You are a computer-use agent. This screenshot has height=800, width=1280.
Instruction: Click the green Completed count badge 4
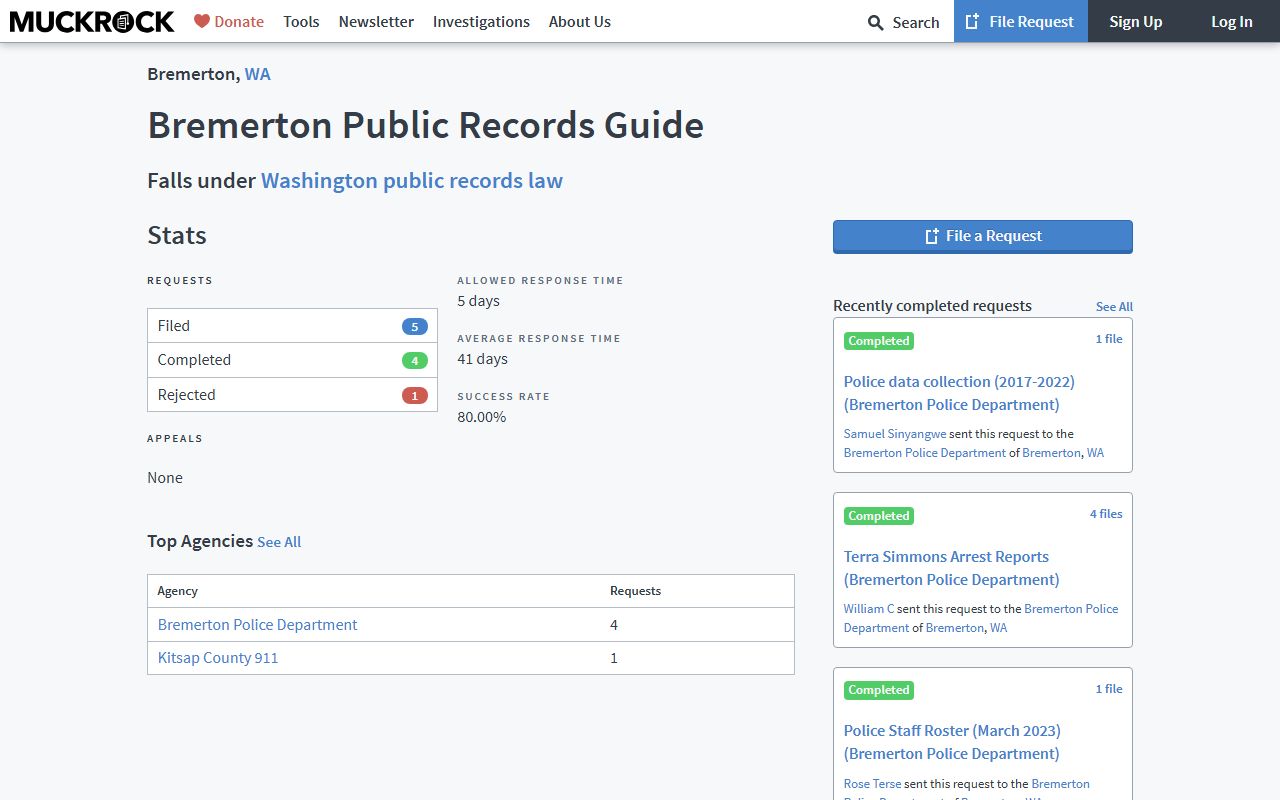(x=415, y=361)
